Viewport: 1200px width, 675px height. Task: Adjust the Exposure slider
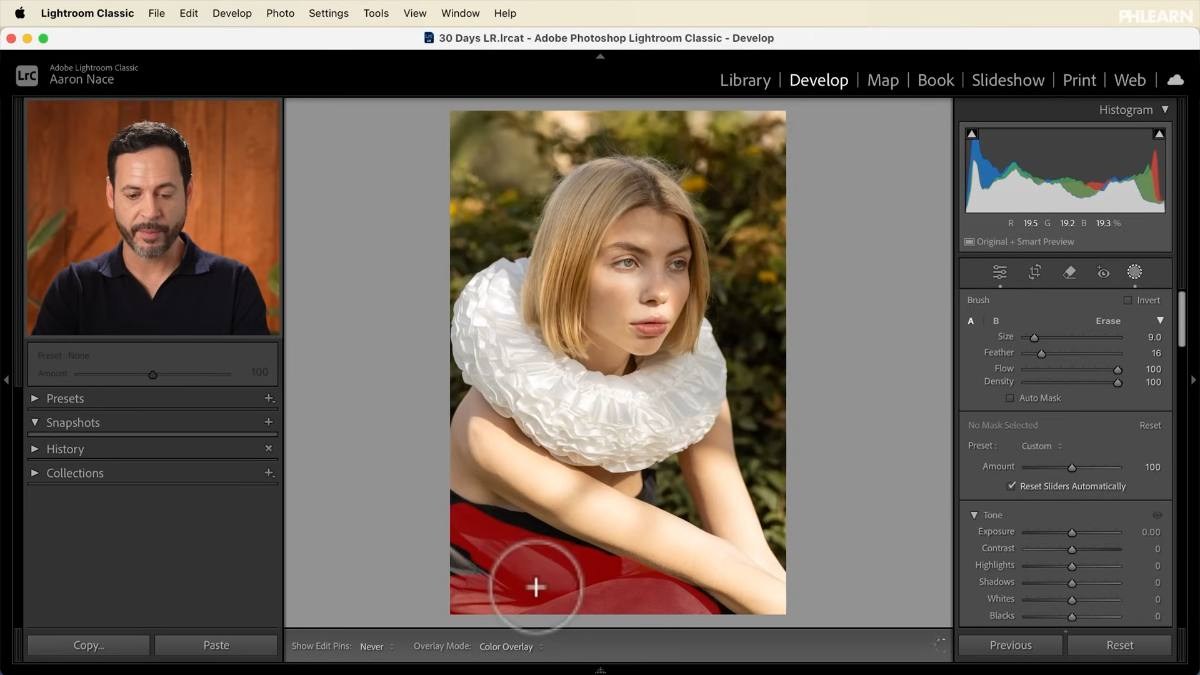(1071, 532)
